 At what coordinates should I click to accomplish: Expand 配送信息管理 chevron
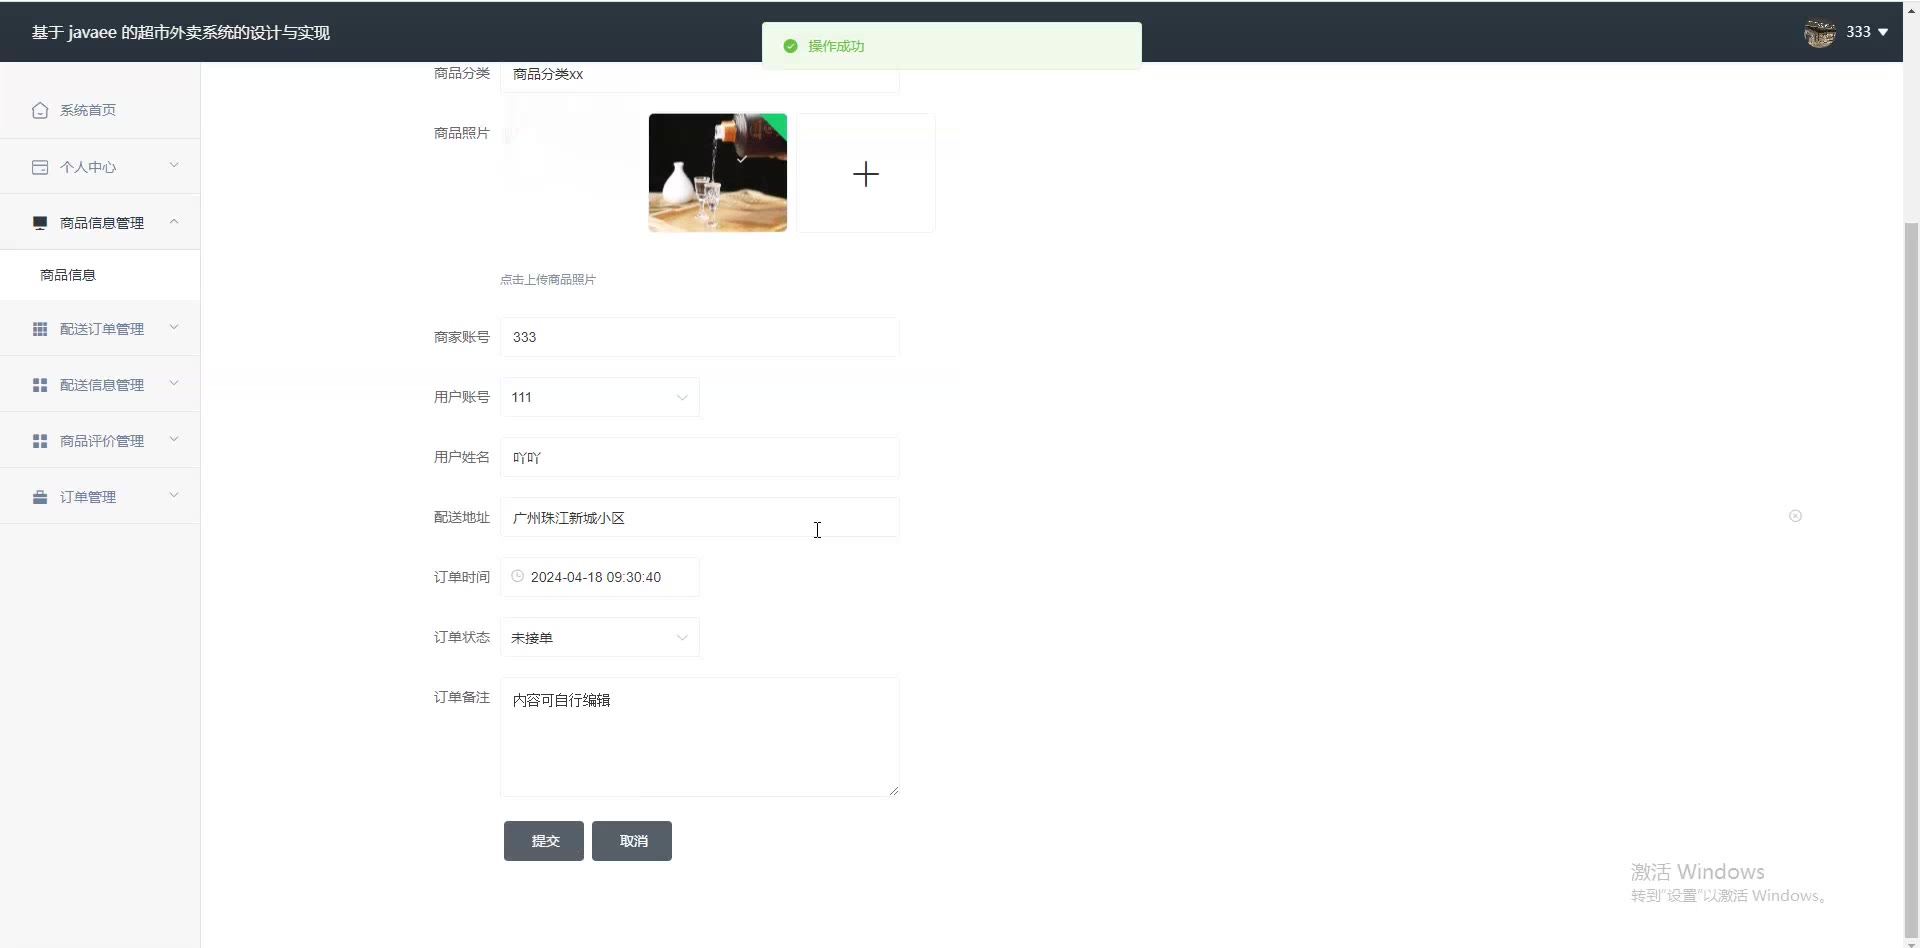tap(174, 384)
